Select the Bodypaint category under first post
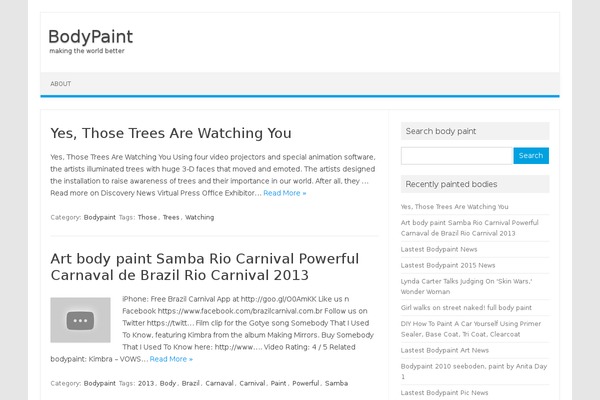This screenshot has height=400, width=600. click(99, 217)
